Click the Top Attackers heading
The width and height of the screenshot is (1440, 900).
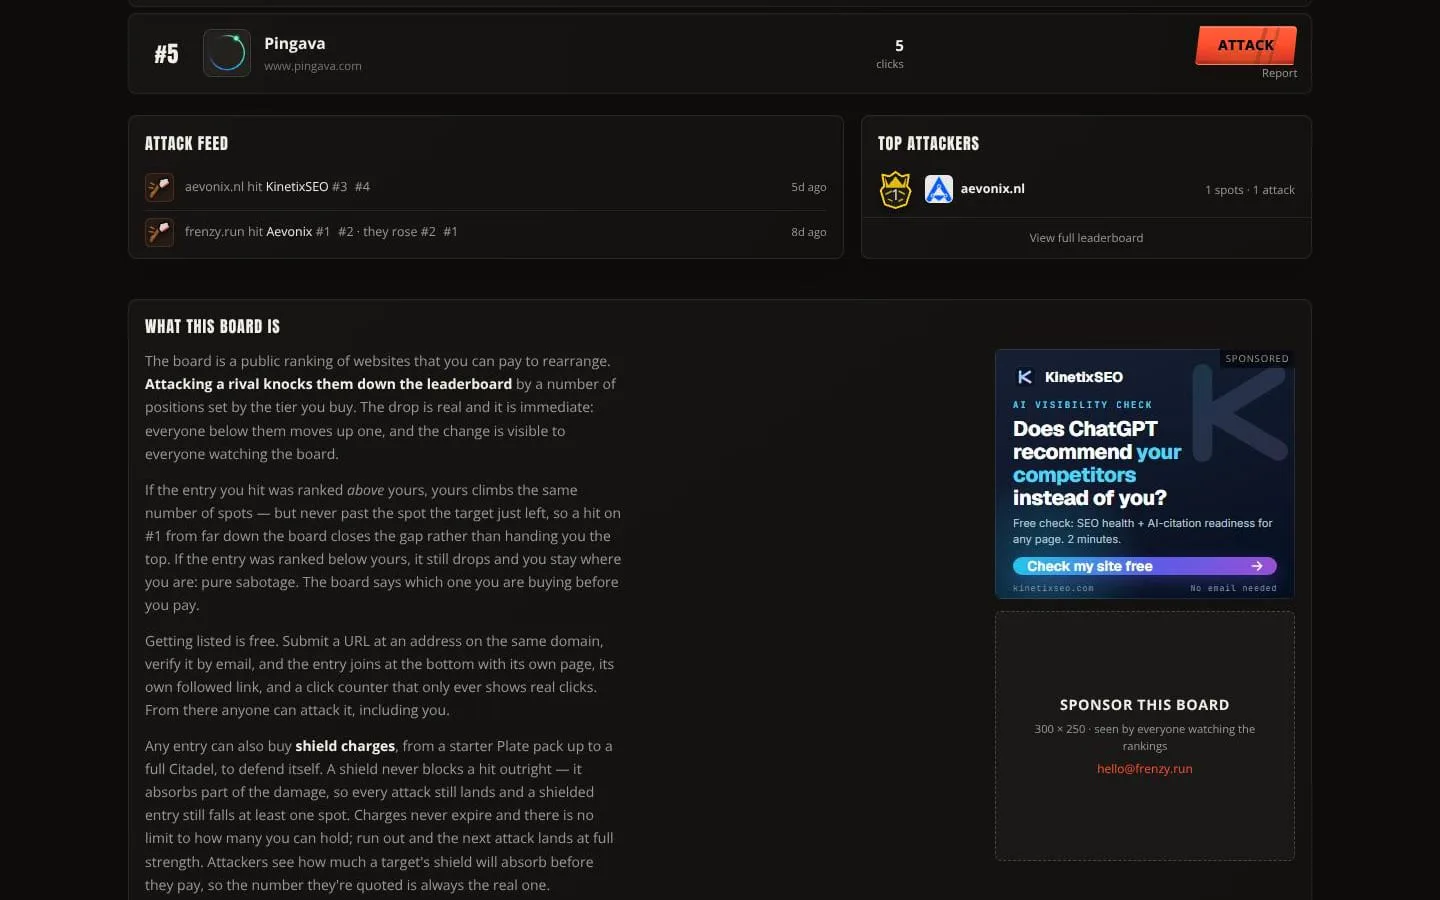(x=928, y=143)
